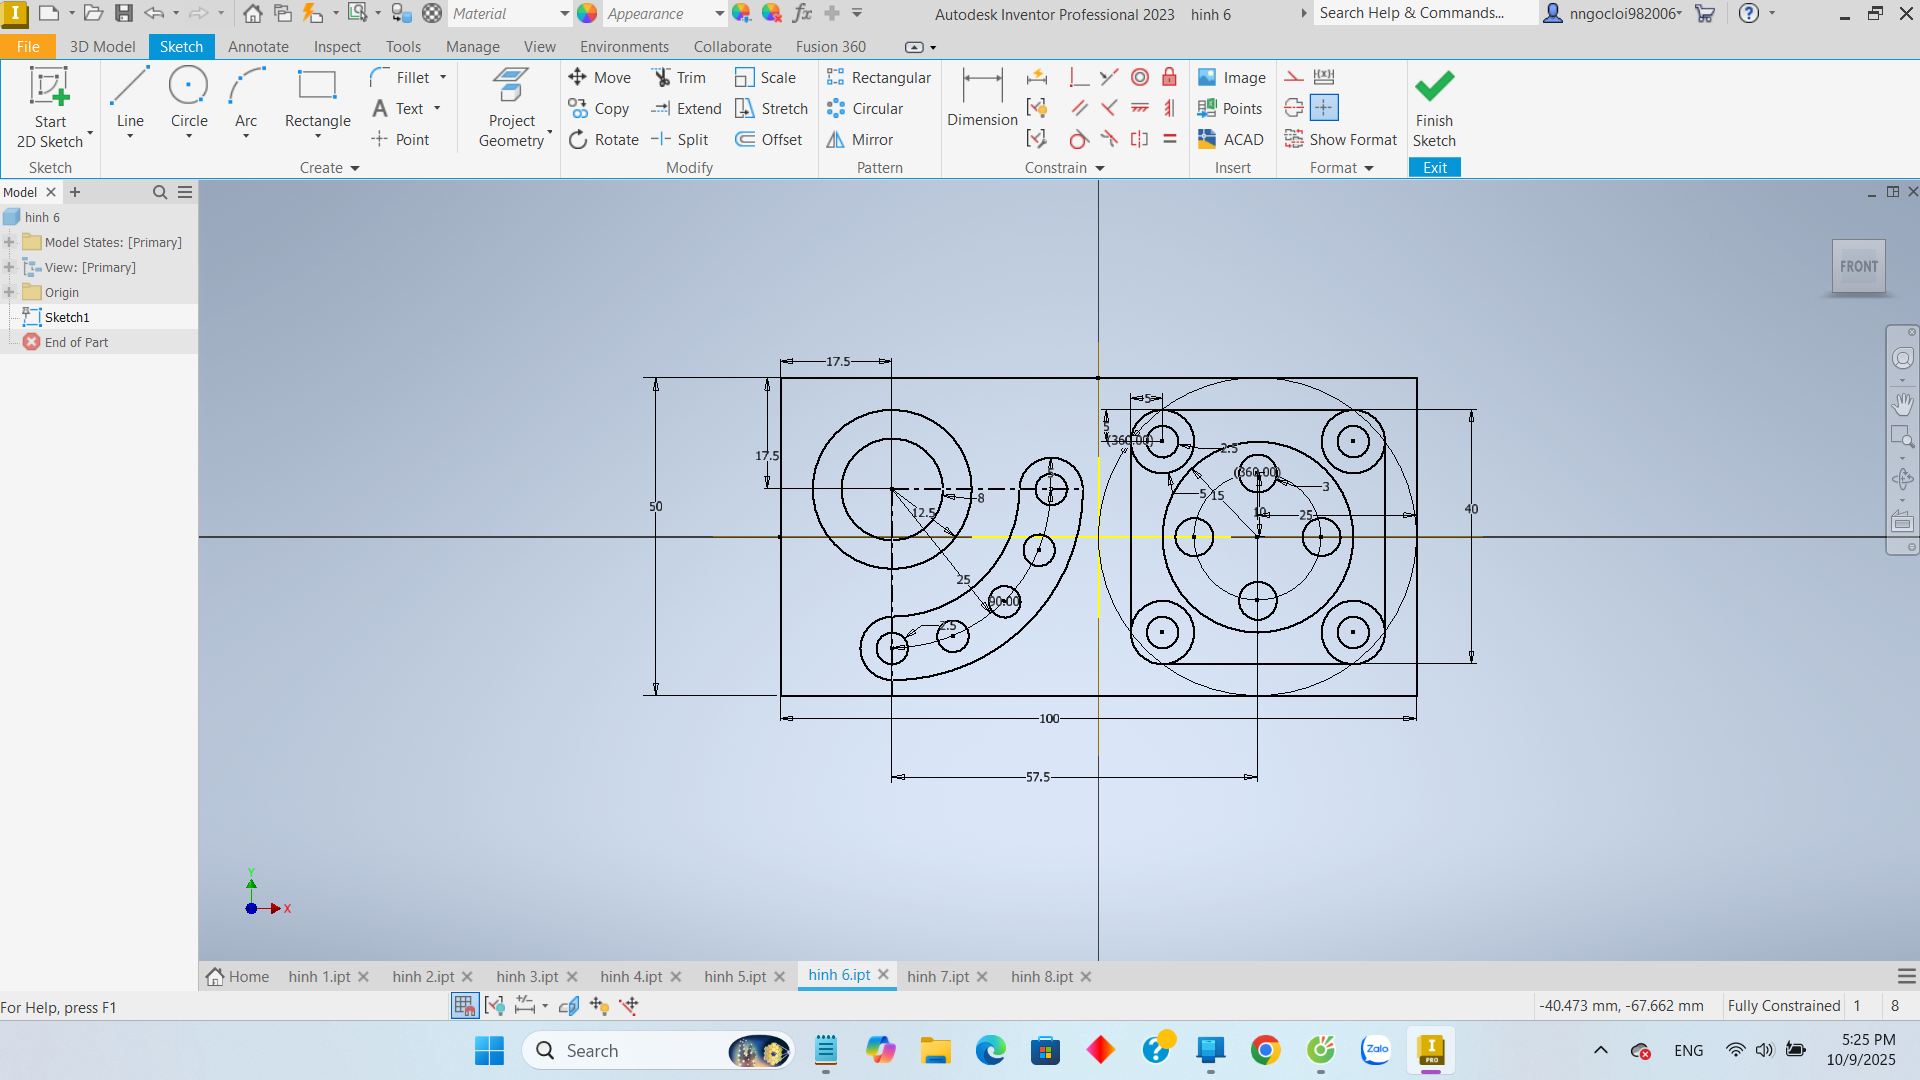Open the Fillet dropdown arrow
1920x1080 pixels.
tap(443, 77)
